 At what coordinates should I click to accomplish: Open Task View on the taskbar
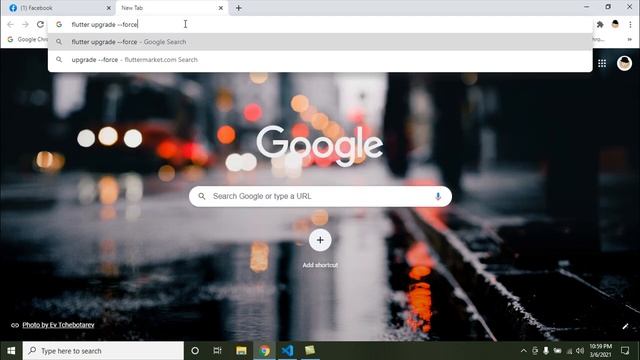tap(218, 351)
